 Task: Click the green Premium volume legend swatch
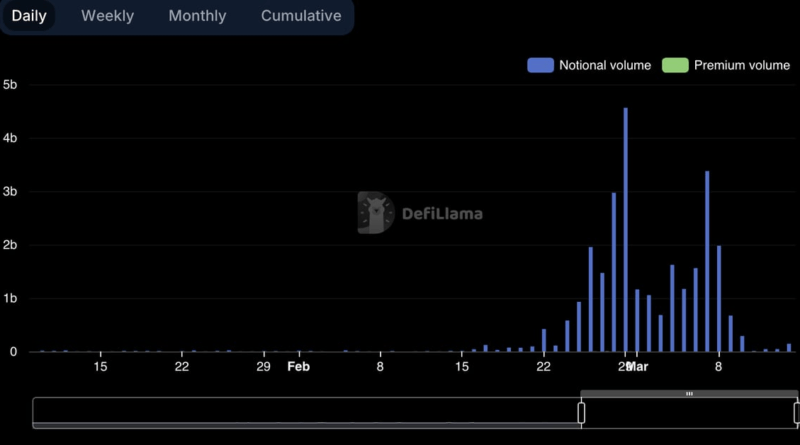[675, 65]
